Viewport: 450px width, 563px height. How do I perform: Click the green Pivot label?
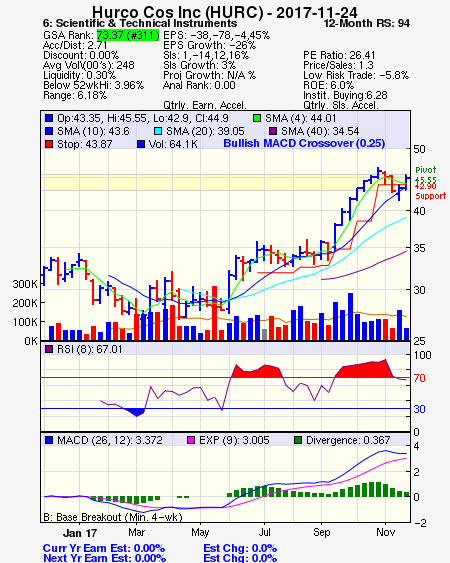426,170
